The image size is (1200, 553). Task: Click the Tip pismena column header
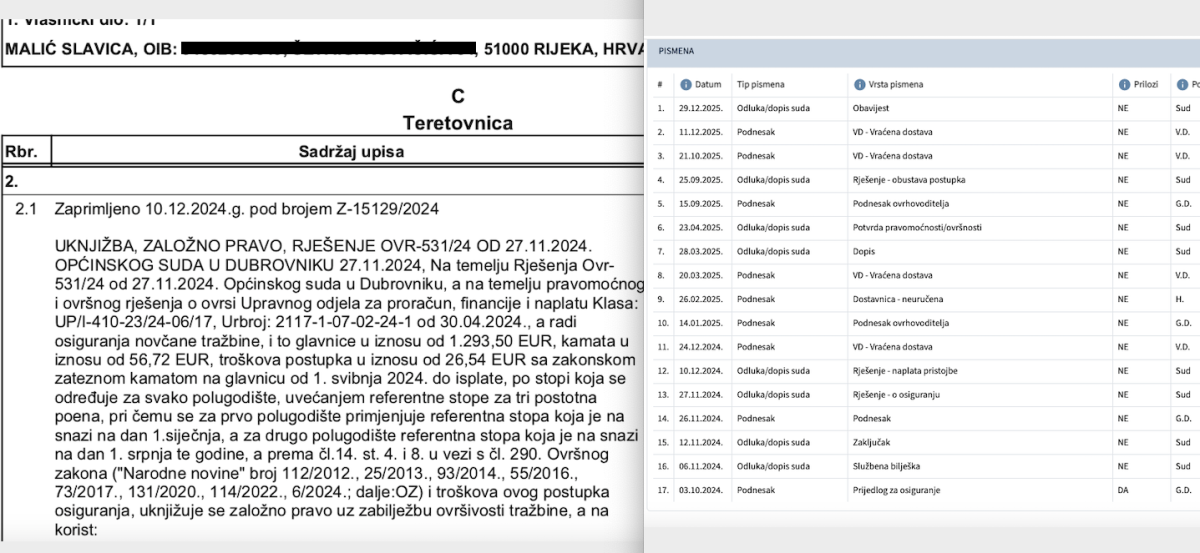pyautogui.click(x=761, y=84)
